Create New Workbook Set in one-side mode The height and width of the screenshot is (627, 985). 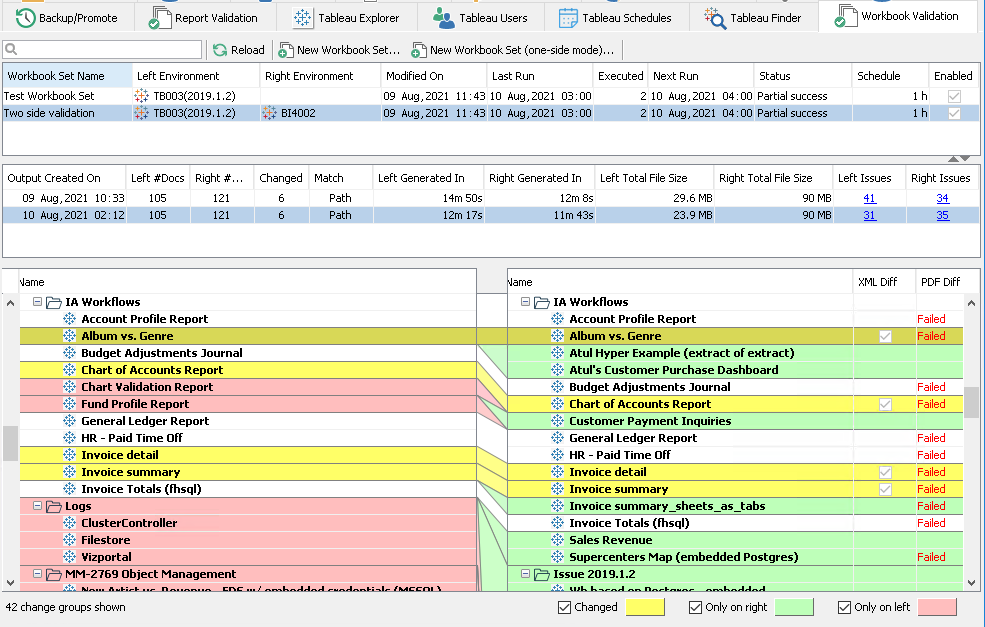(x=513, y=50)
